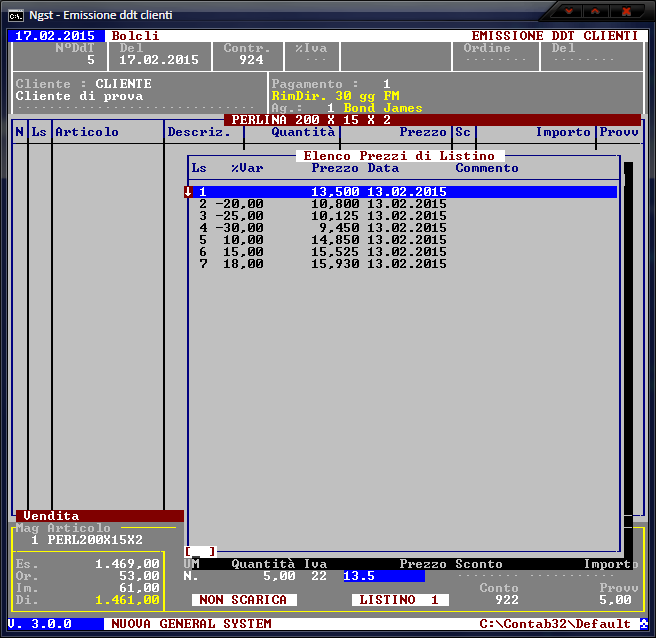
Task: Click the arrow indicator in the bottom-right status bar
Action: [x=643, y=624]
